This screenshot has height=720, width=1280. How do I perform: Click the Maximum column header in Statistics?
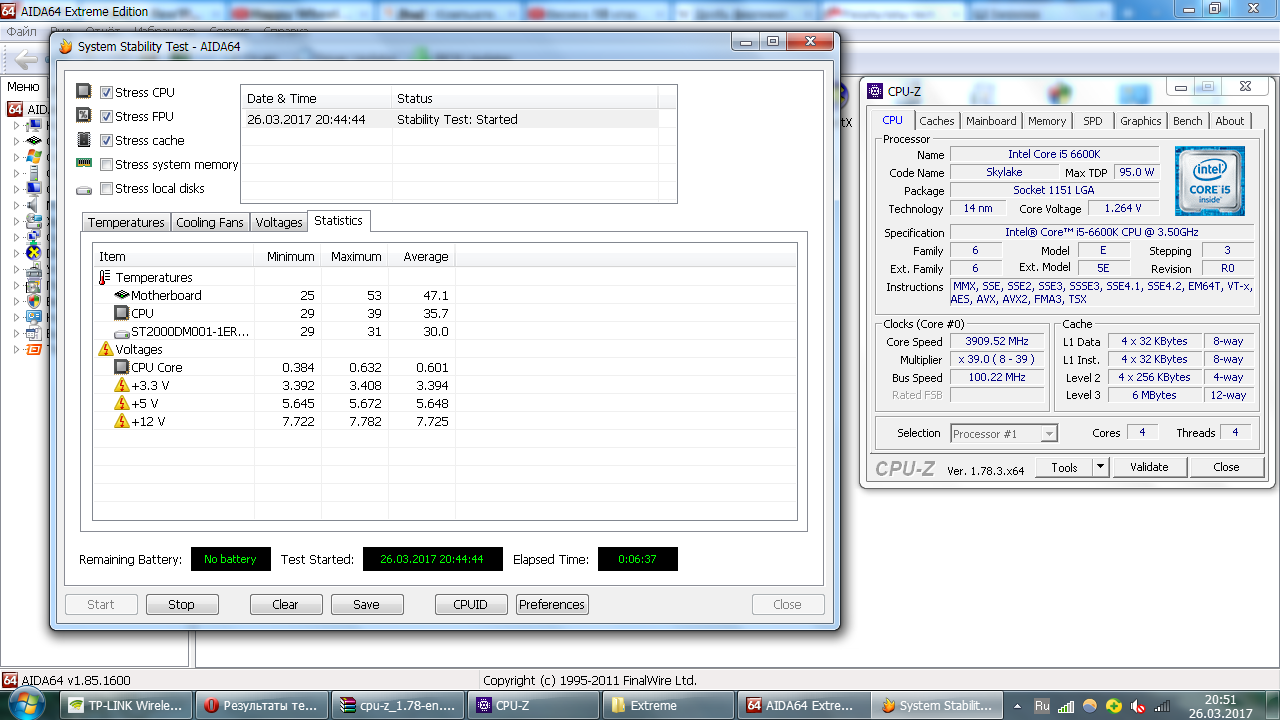[x=356, y=256]
